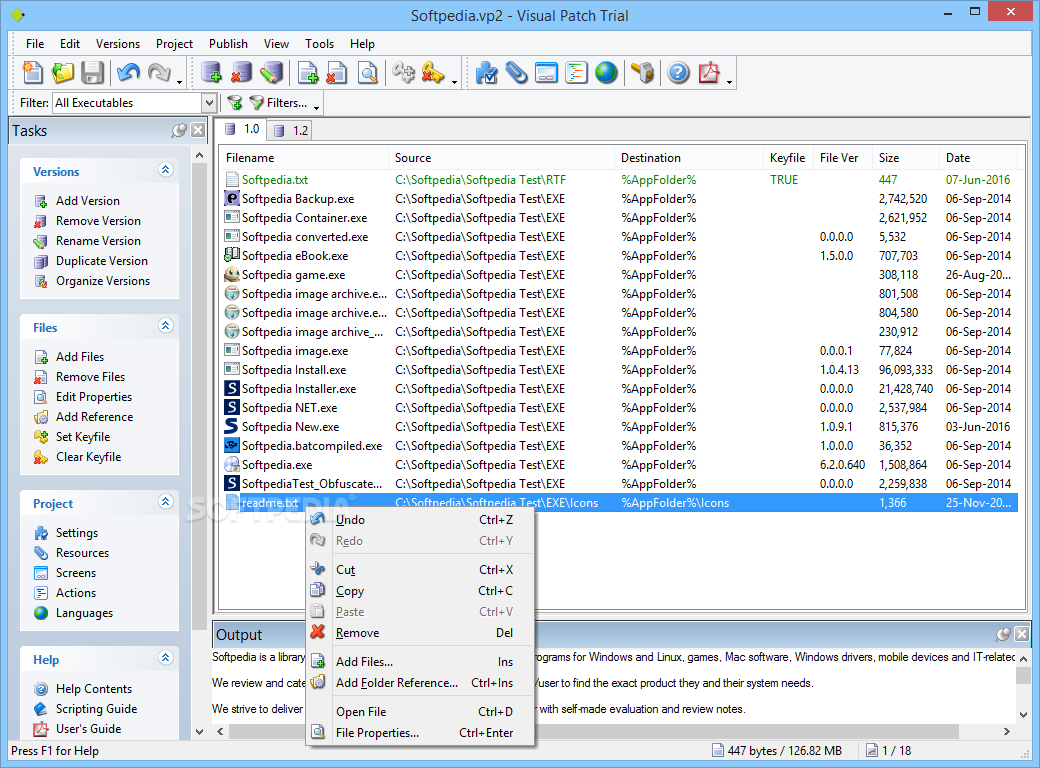Image resolution: width=1040 pixels, height=768 pixels.
Task: Click the Remove Files page-x toolbar icon
Action: pos(337,73)
